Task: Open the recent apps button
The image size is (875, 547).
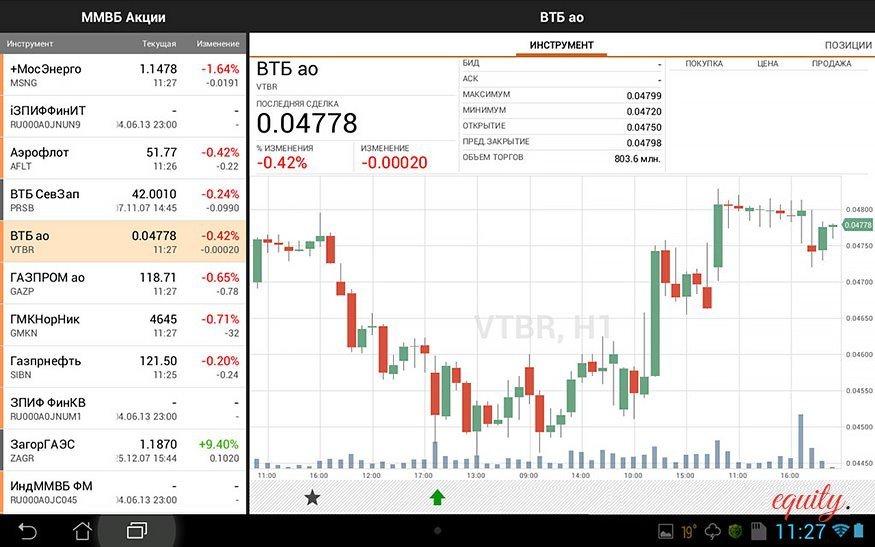Action: (x=137, y=531)
